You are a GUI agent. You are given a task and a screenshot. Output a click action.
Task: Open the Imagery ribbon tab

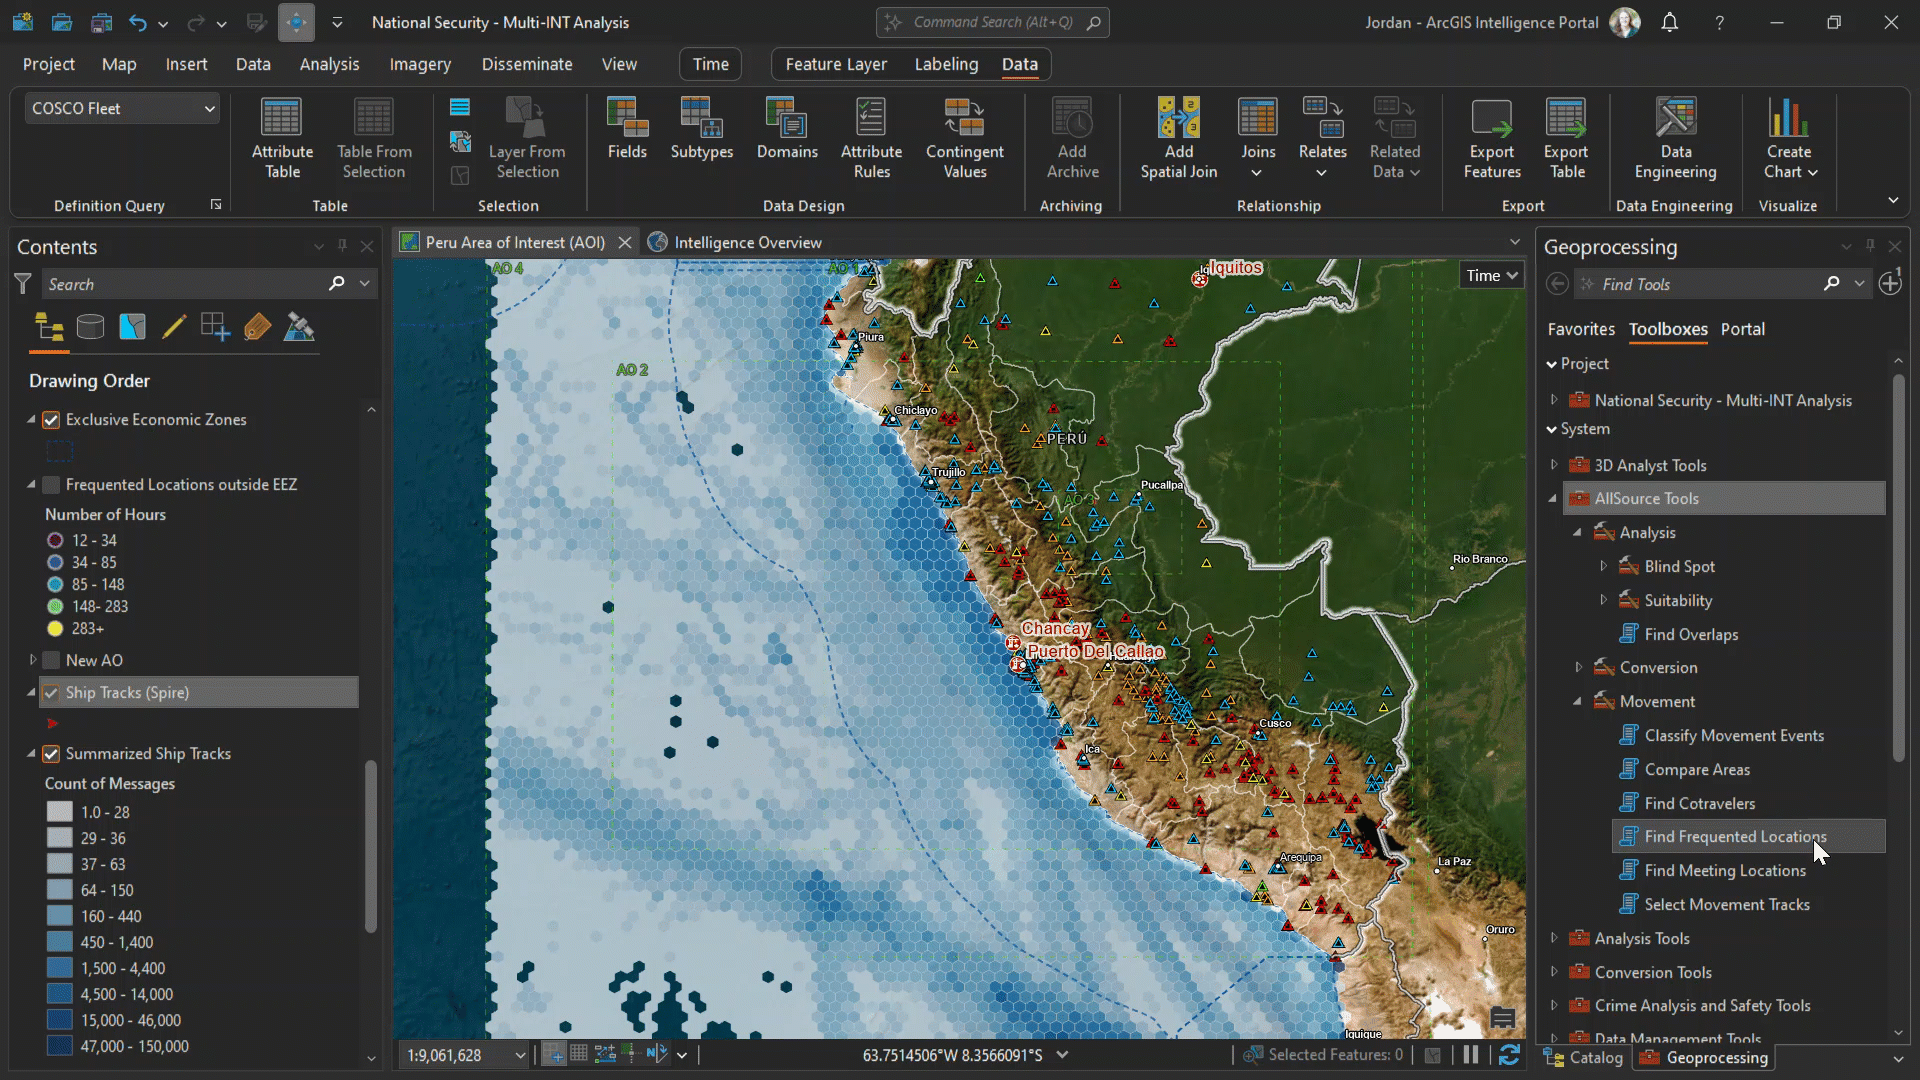coord(419,63)
